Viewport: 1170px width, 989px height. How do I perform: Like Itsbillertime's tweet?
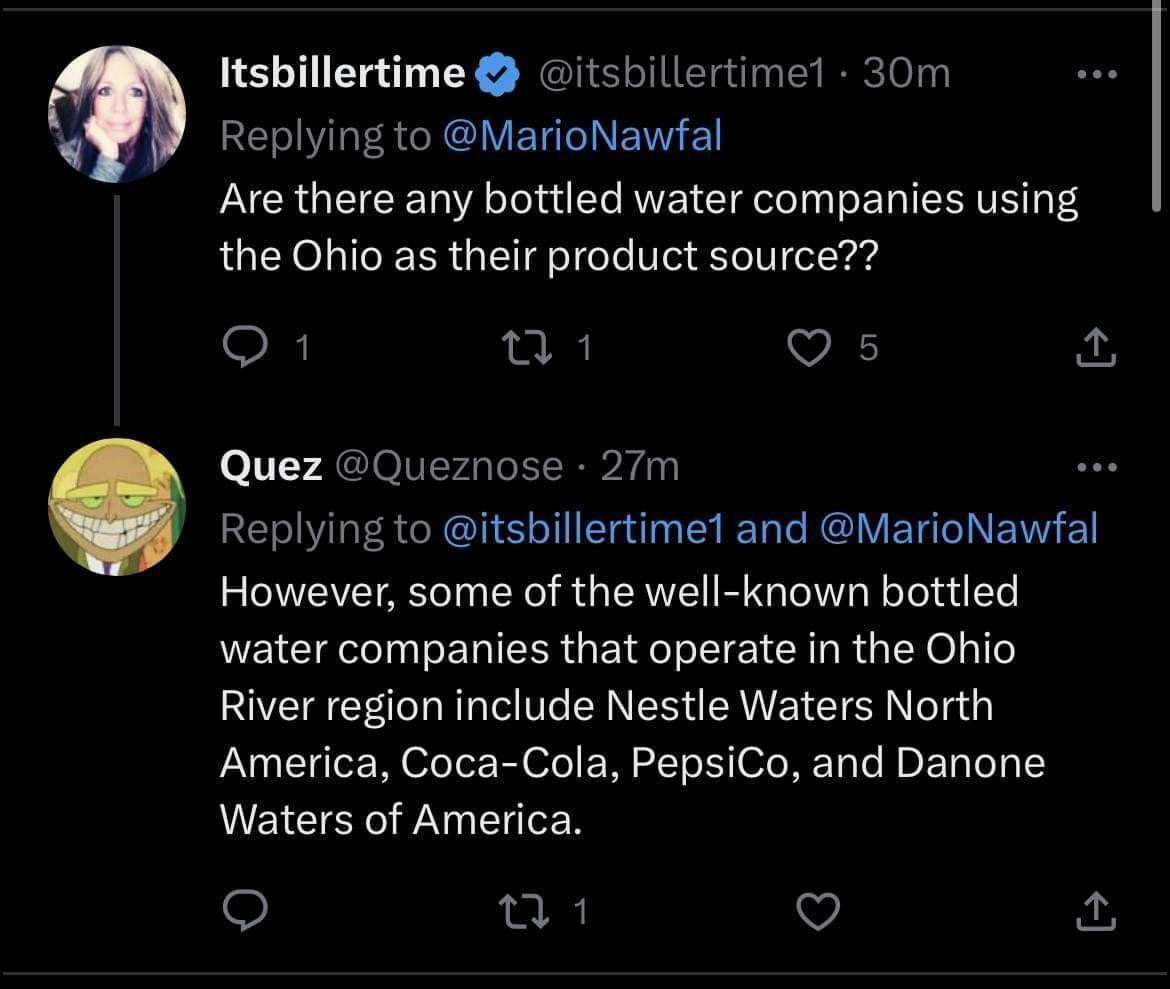[x=808, y=347]
